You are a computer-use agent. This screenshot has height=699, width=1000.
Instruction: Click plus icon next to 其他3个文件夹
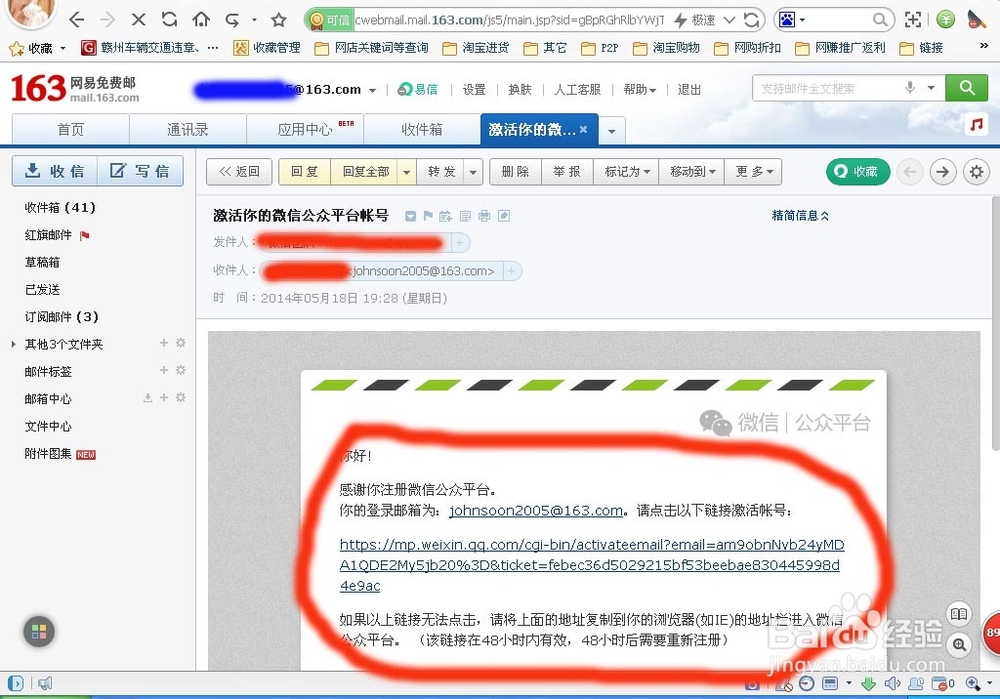point(164,342)
